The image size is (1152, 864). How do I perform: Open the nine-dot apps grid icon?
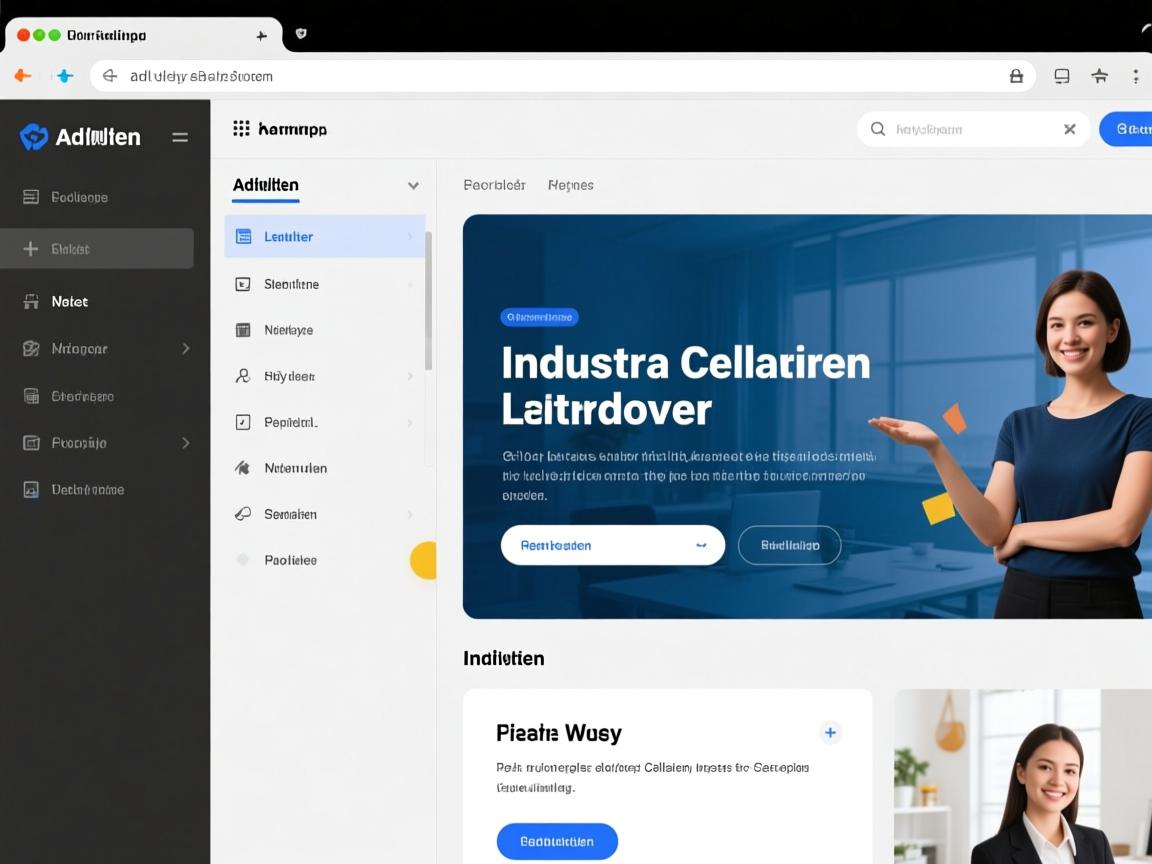click(x=241, y=128)
